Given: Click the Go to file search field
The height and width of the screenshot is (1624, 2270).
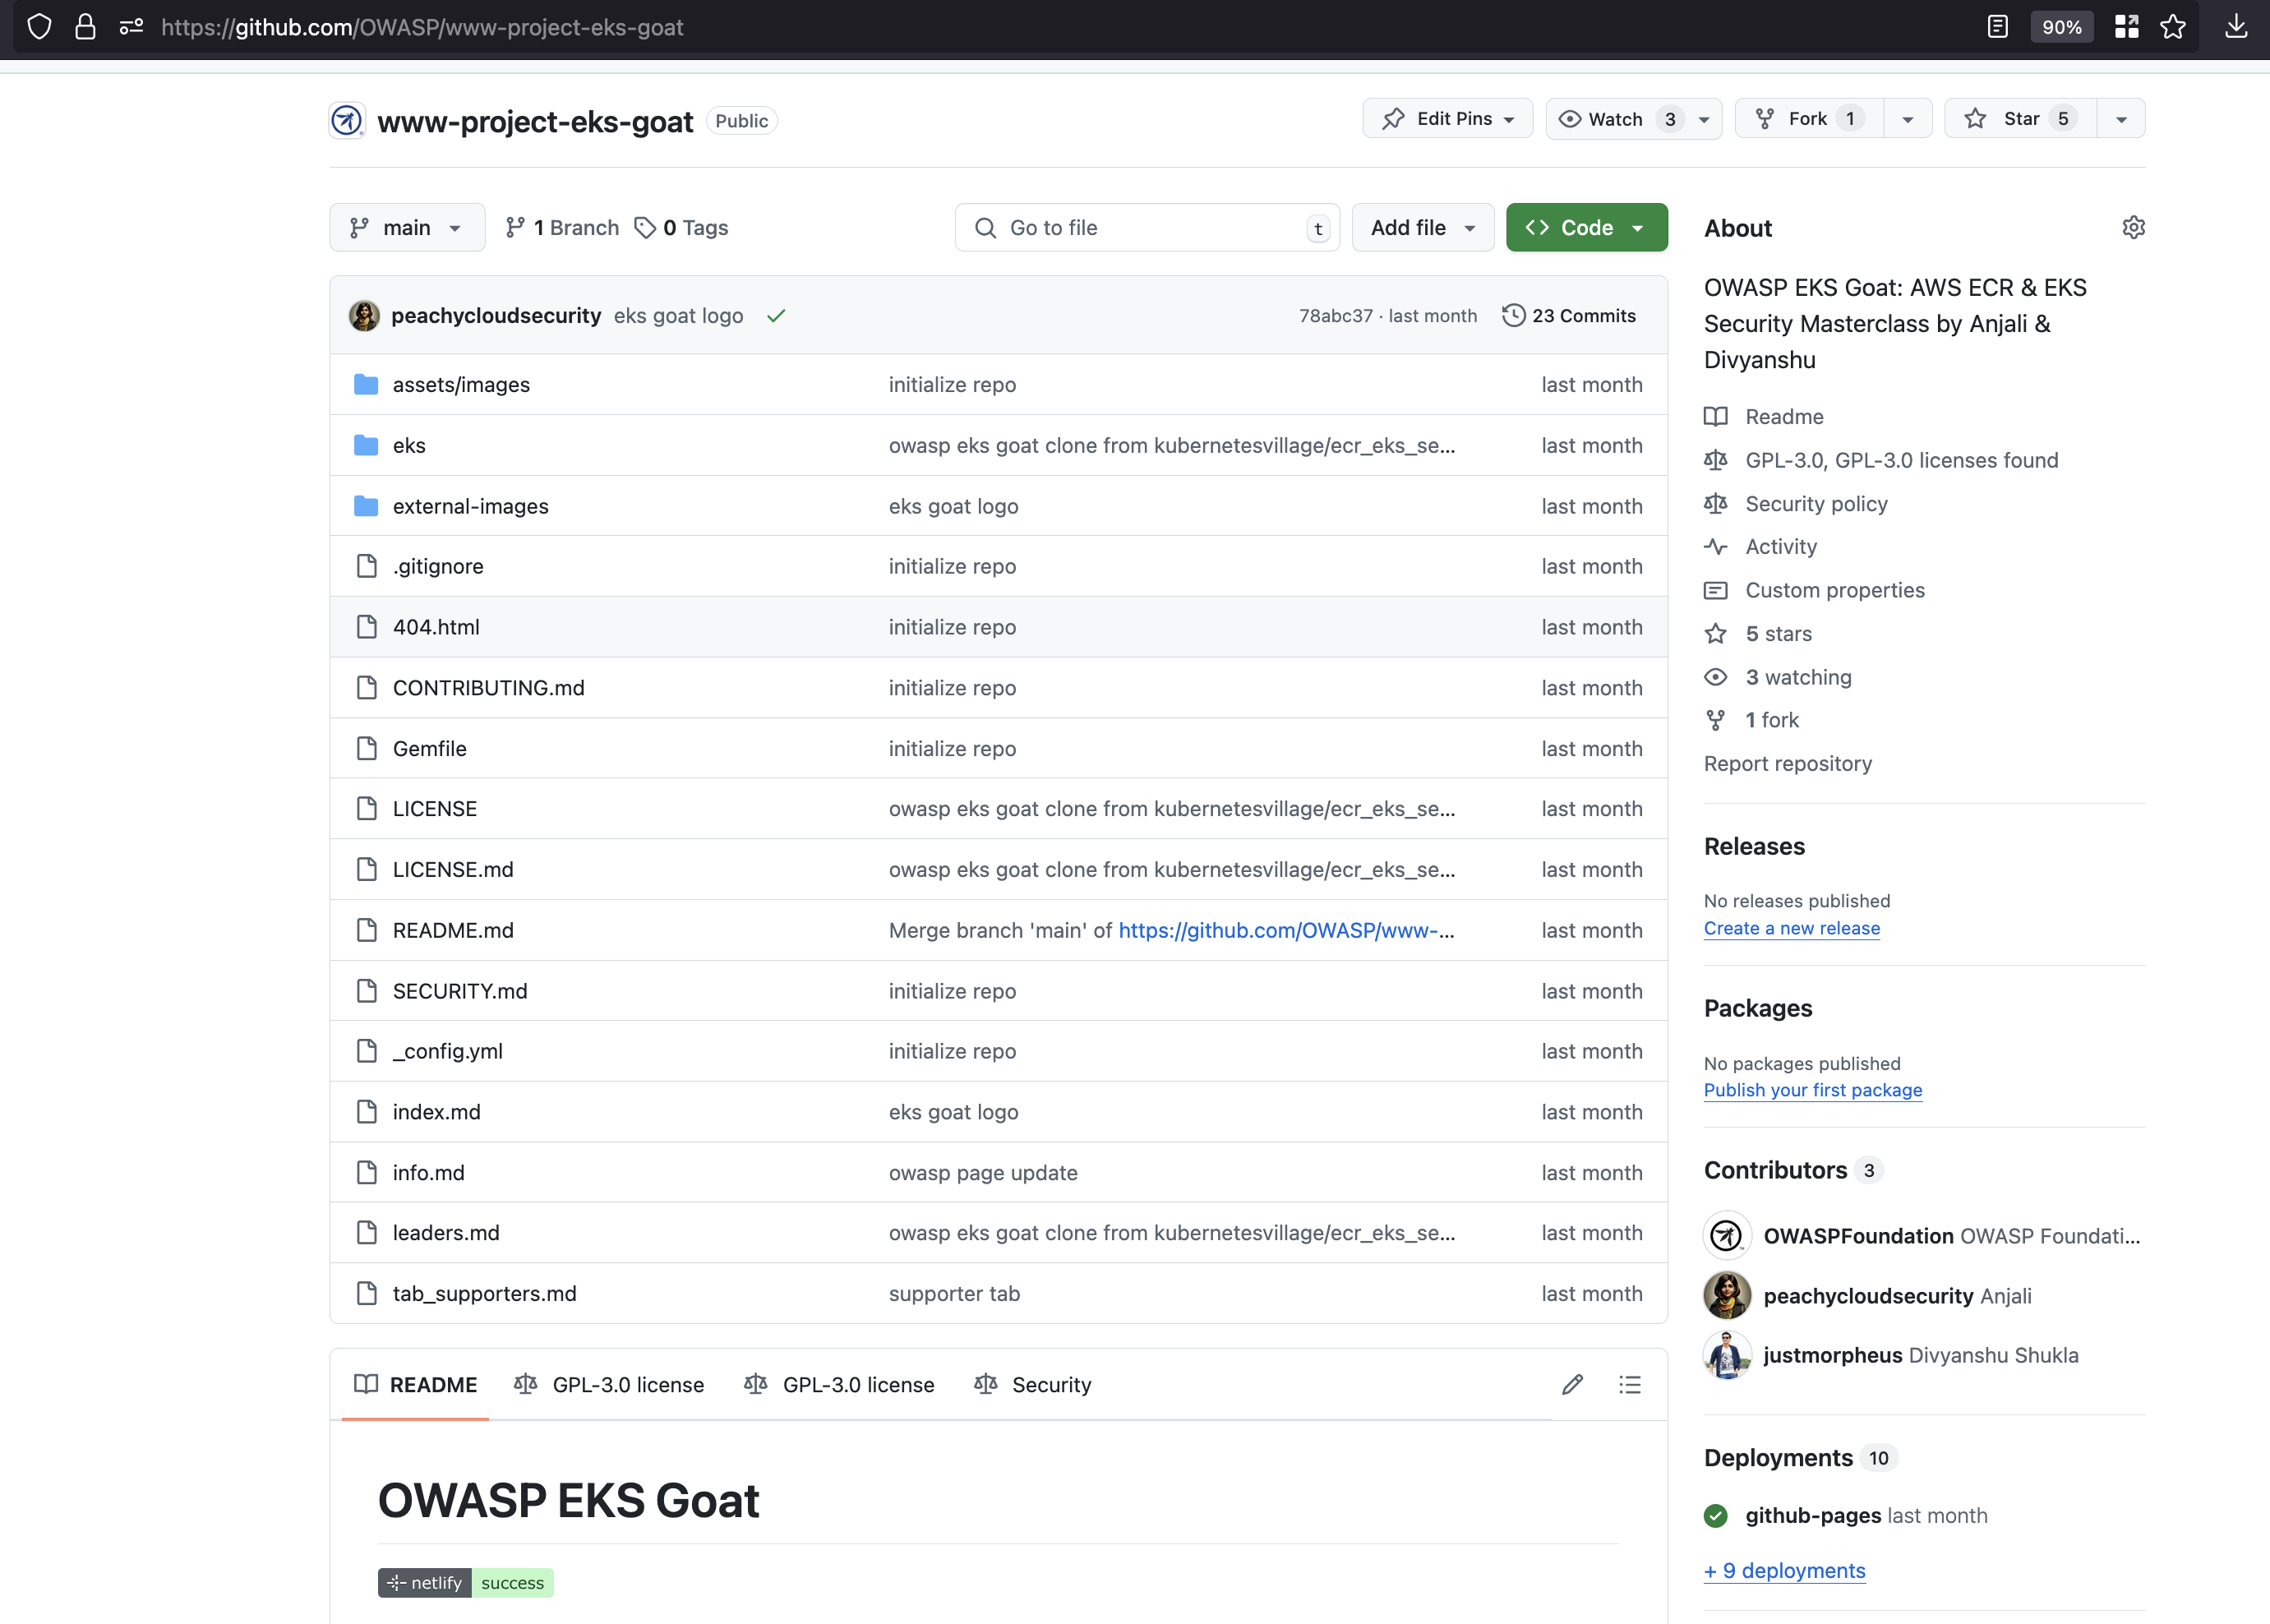Looking at the screenshot, I should coord(1146,228).
